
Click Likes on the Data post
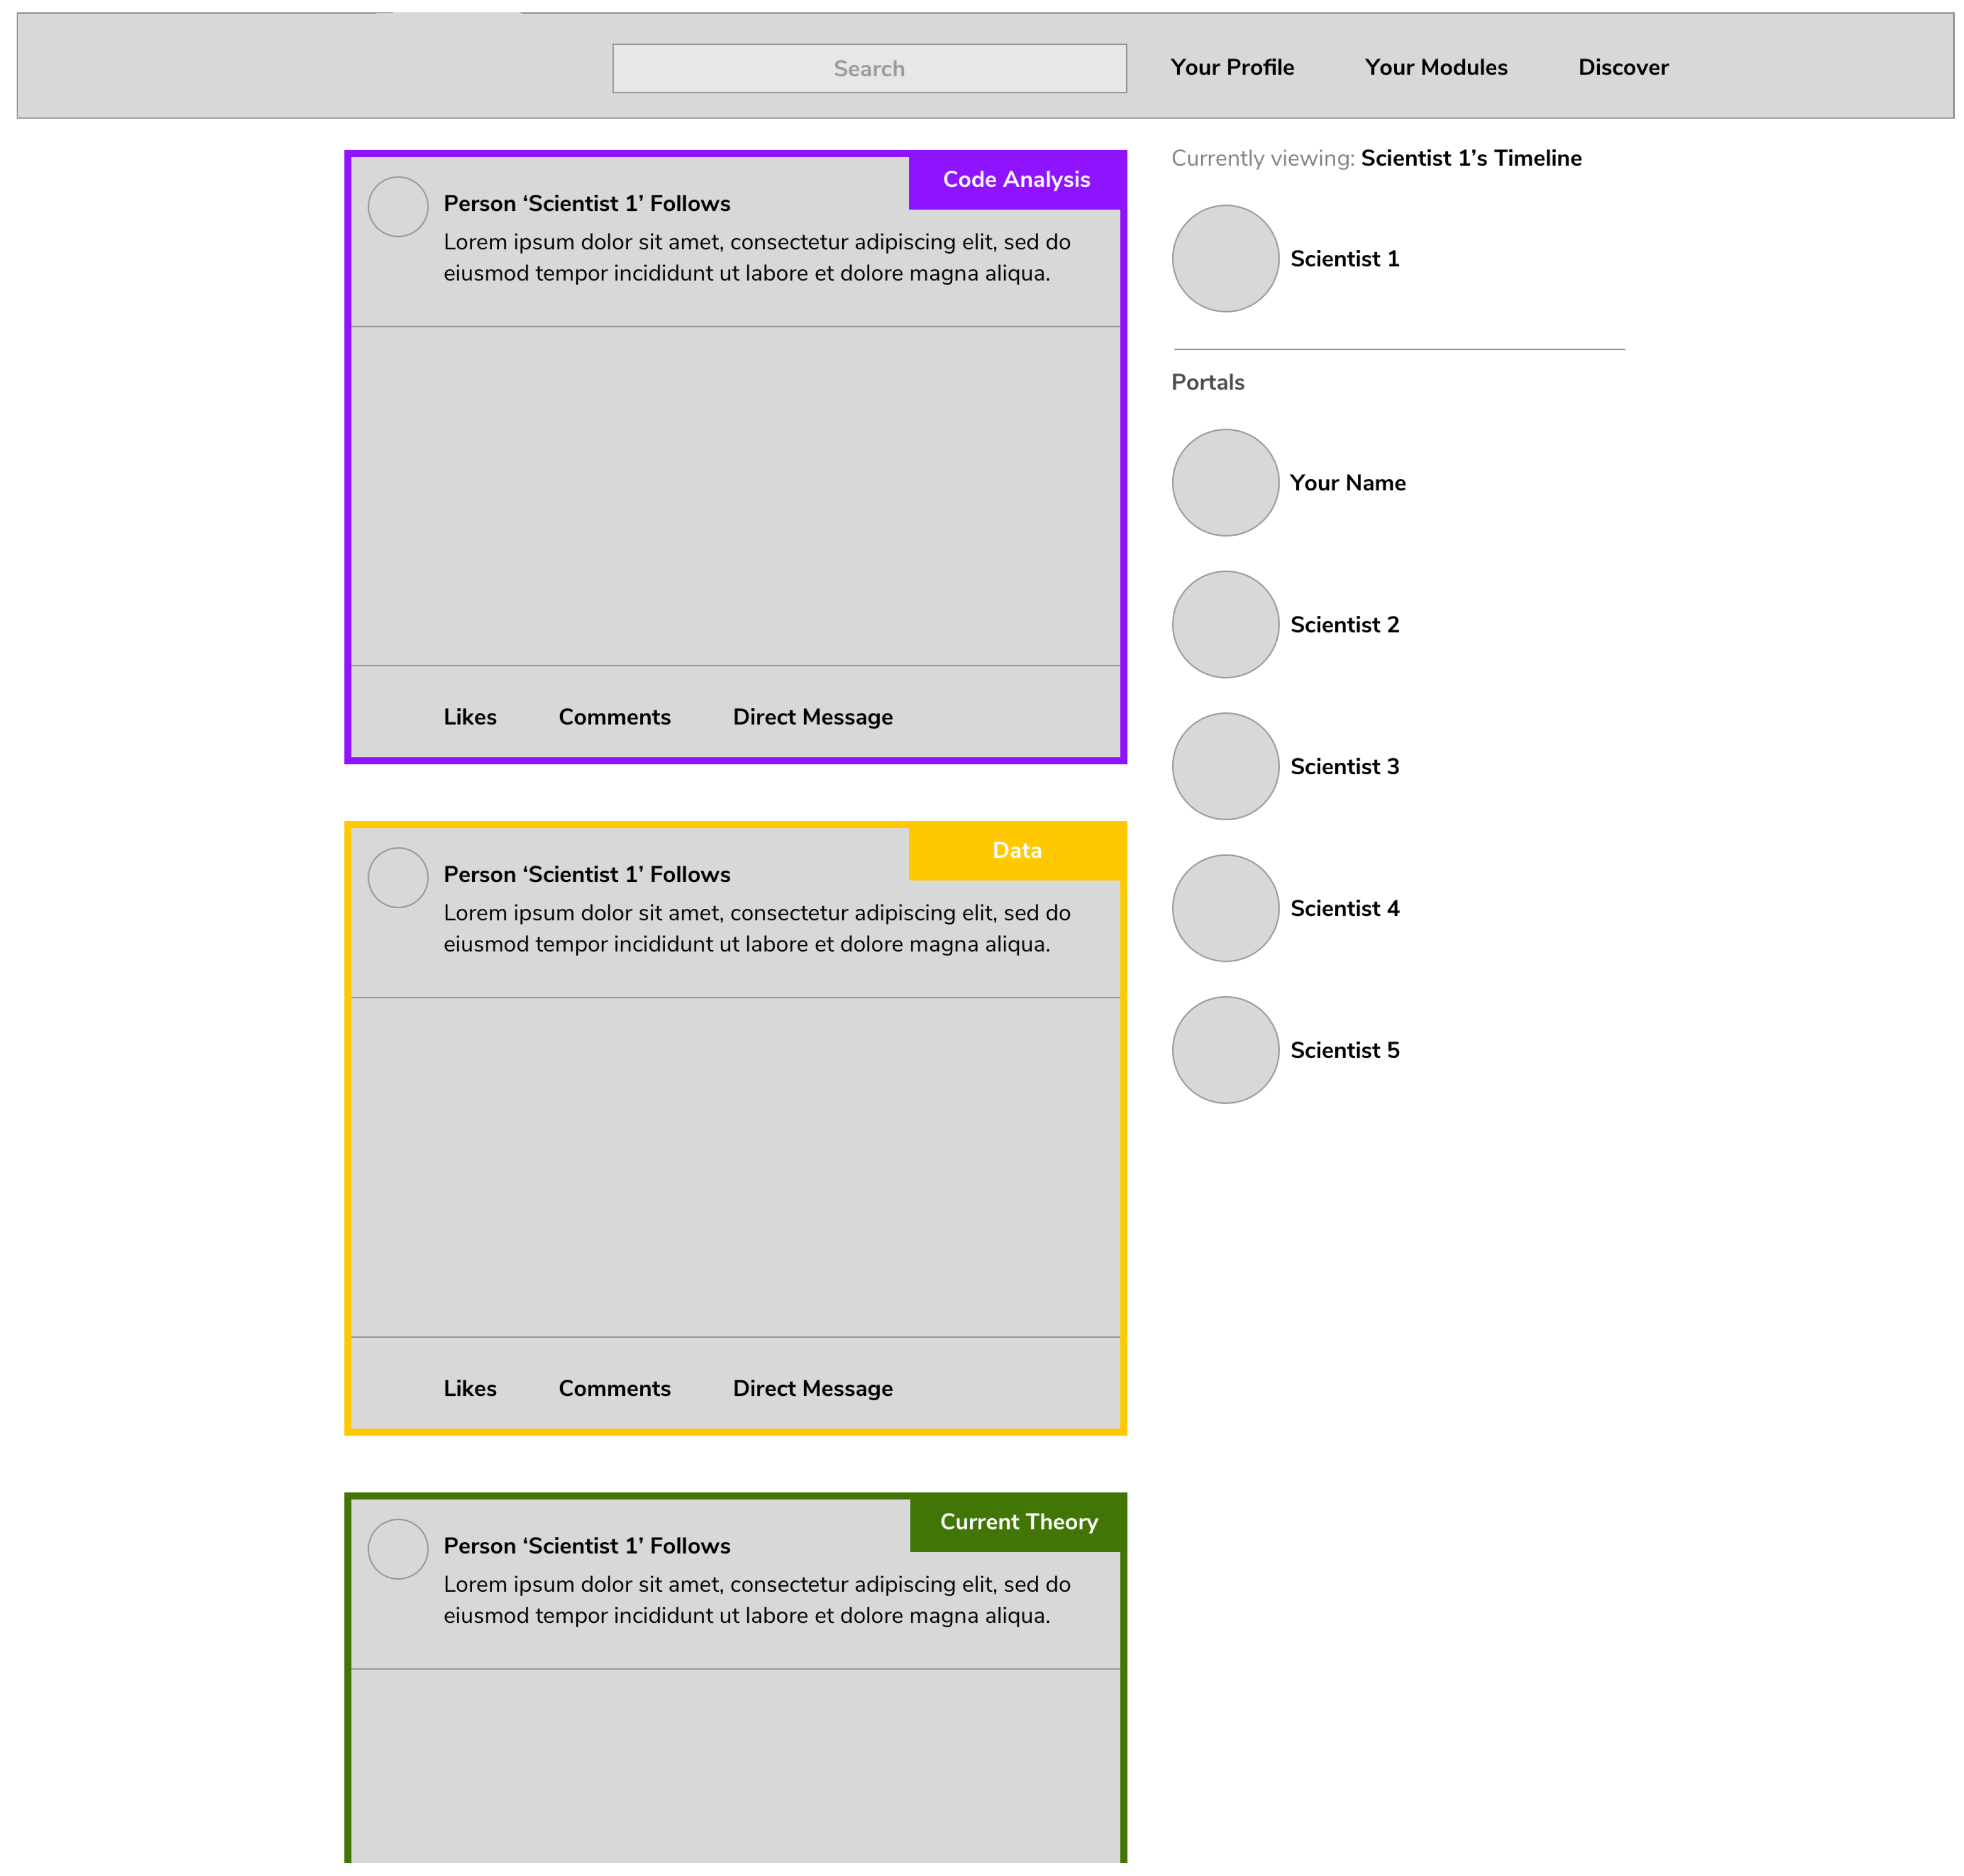point(470,1388)
